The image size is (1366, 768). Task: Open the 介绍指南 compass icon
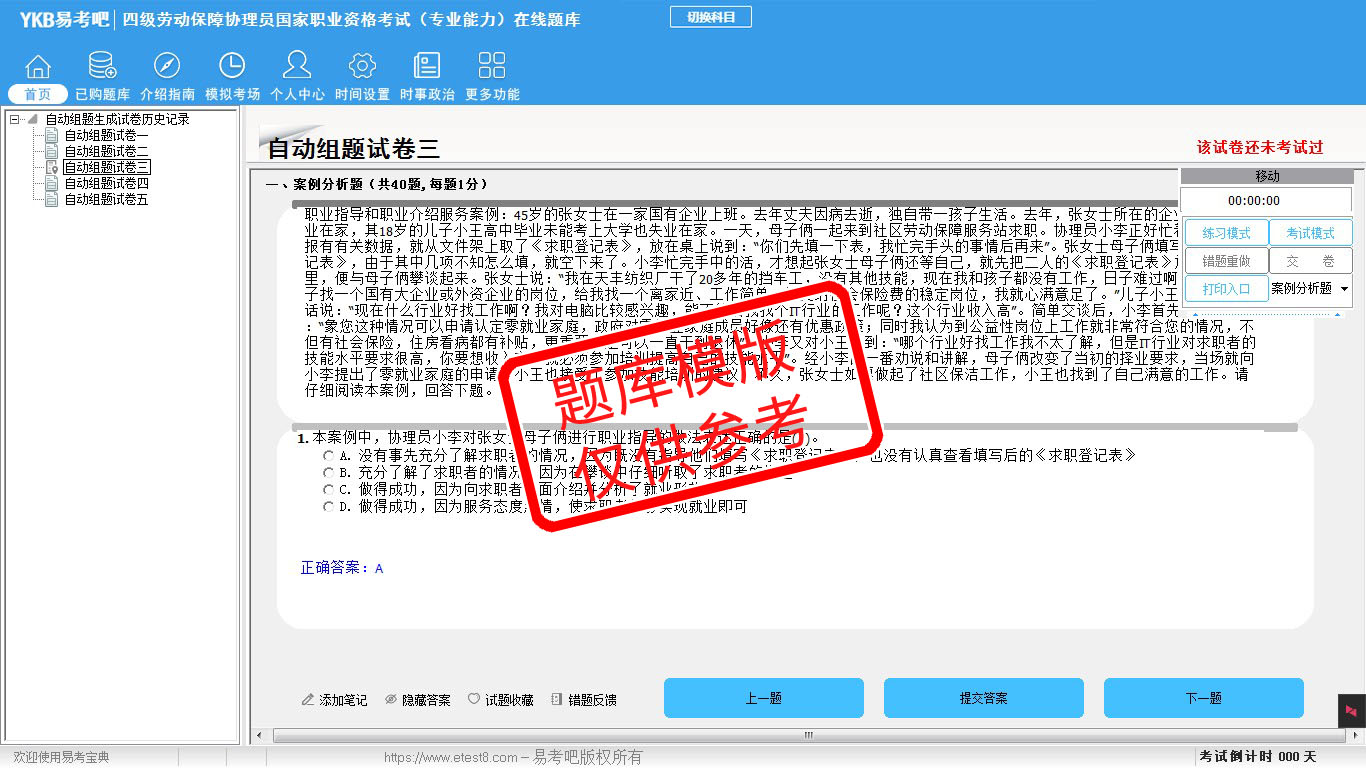pyautogui.click(x=167, y=67)
